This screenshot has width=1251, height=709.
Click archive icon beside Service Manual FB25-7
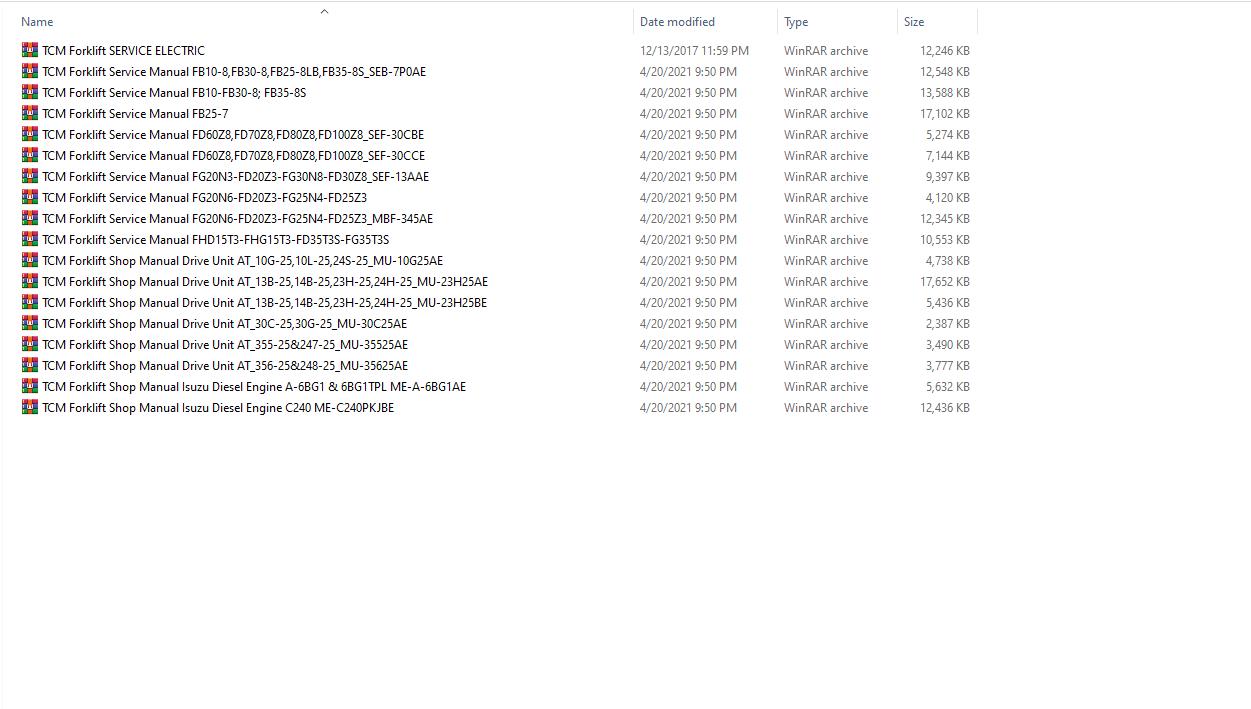tap(30, 113)
